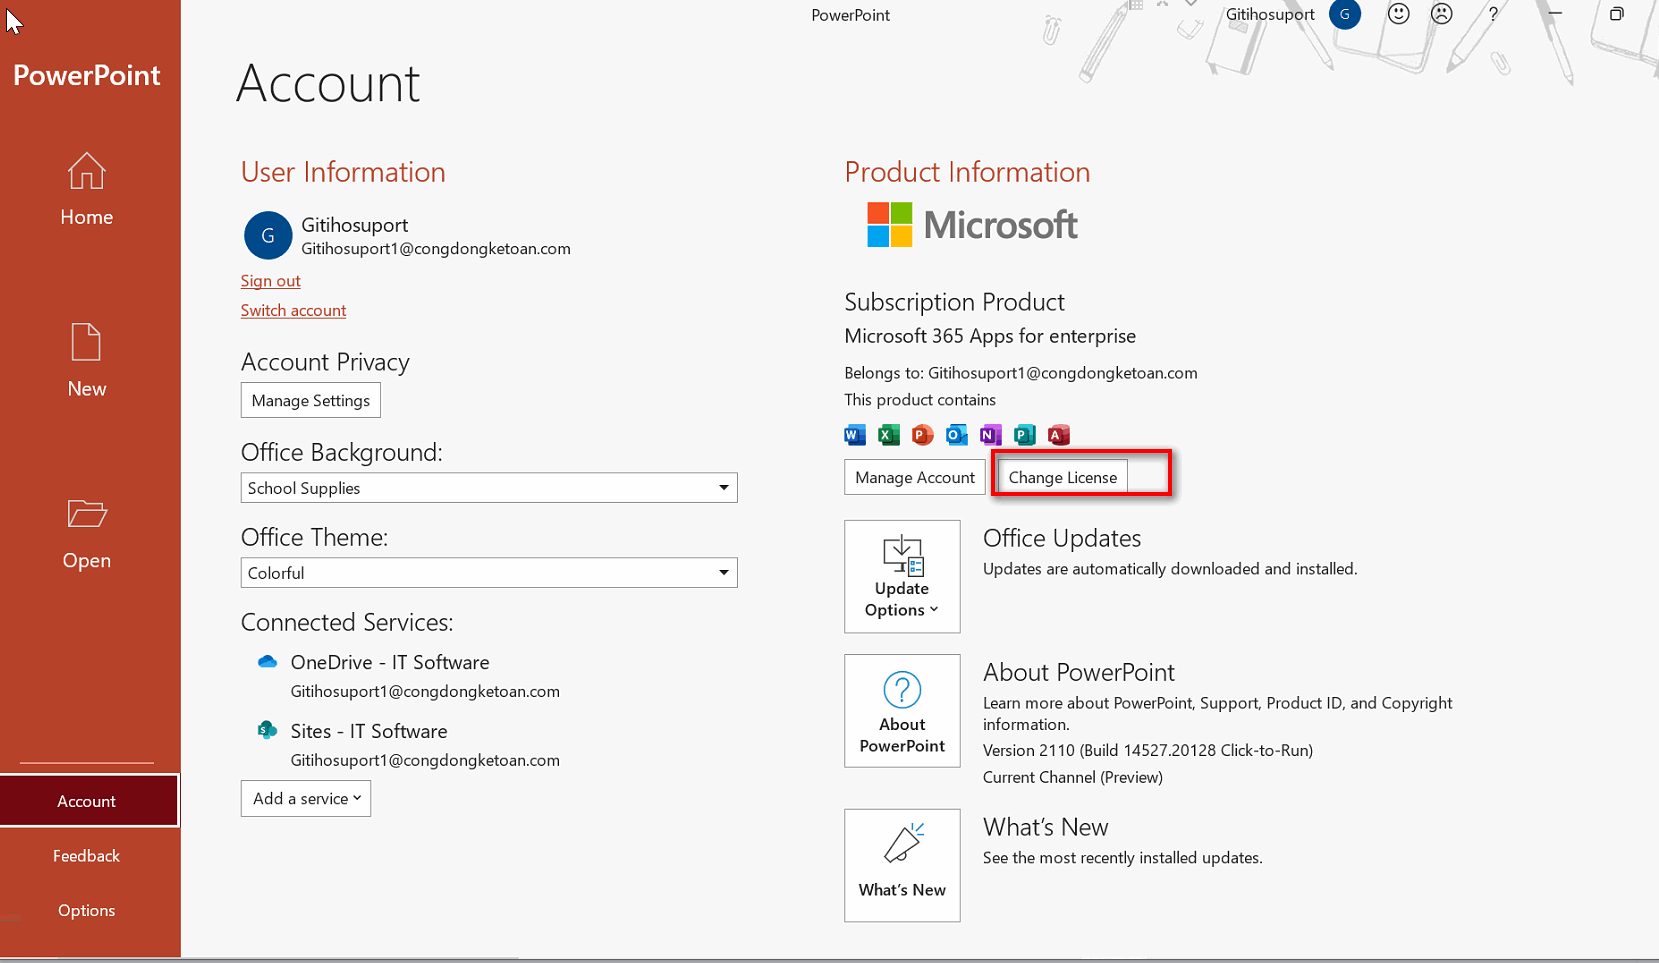1659x963 pixels.
Task: Expand the Add a service menu
Action: (x=306, y=799)
